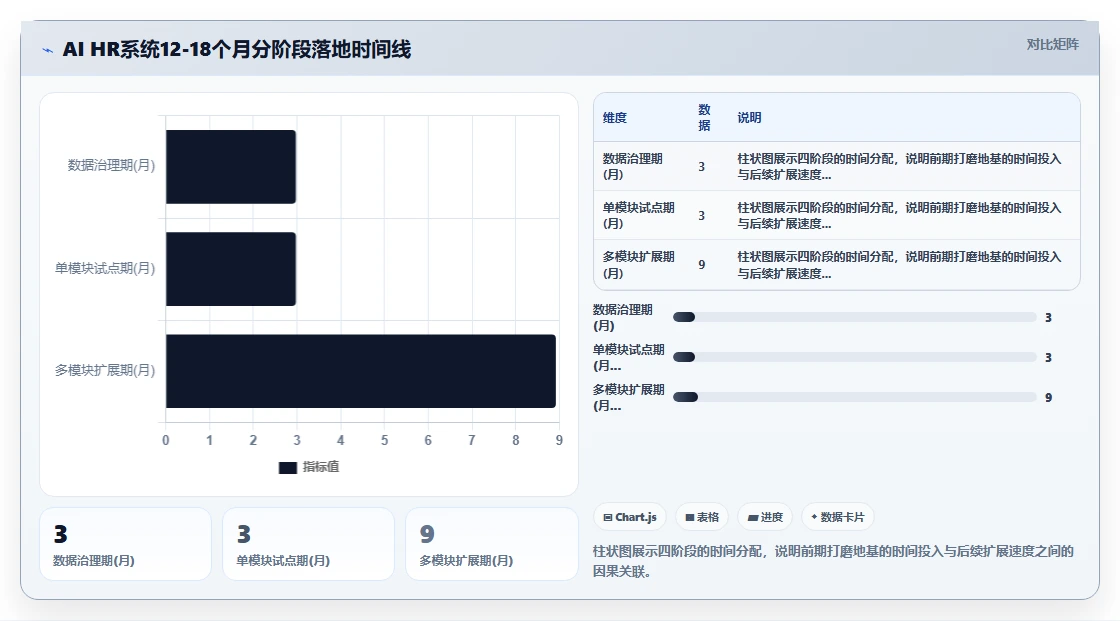
Task: Click the chart y-axis label 数据治理期(月)
Action: [x=111, y=165]
